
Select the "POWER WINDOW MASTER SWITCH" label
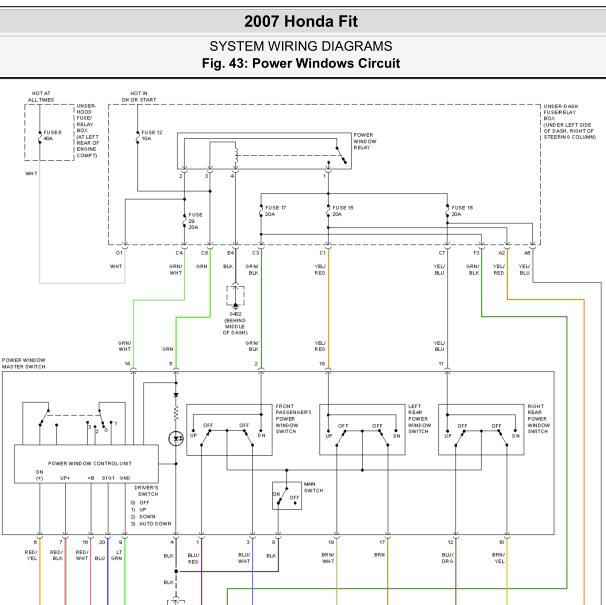pos(24,363)
